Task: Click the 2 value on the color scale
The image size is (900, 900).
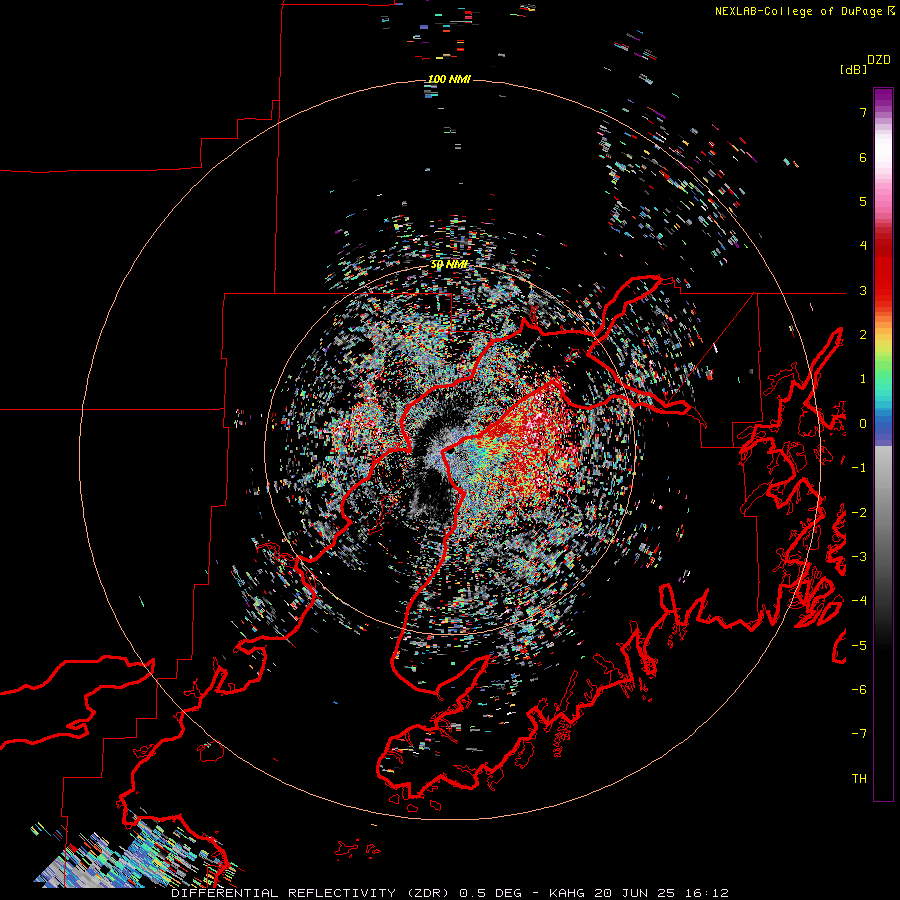Action: coord(863,335)
